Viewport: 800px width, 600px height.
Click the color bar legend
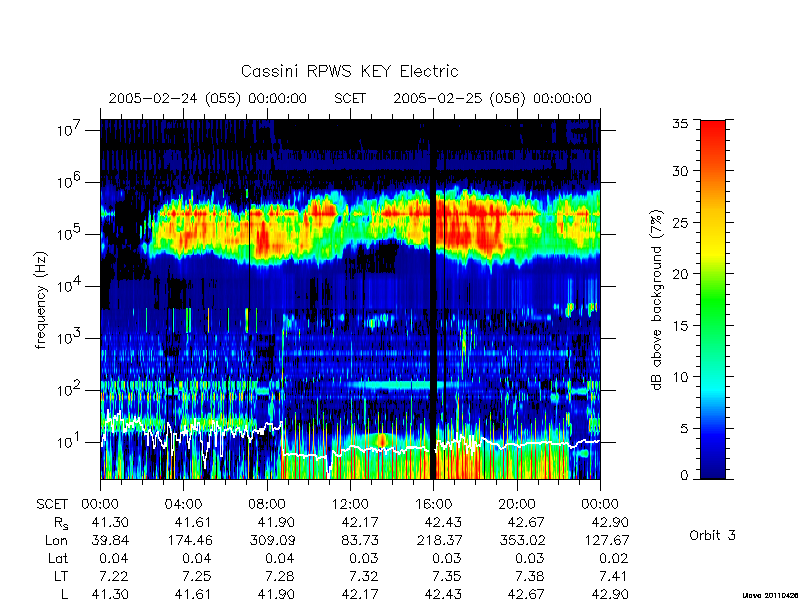click(713, 299)
